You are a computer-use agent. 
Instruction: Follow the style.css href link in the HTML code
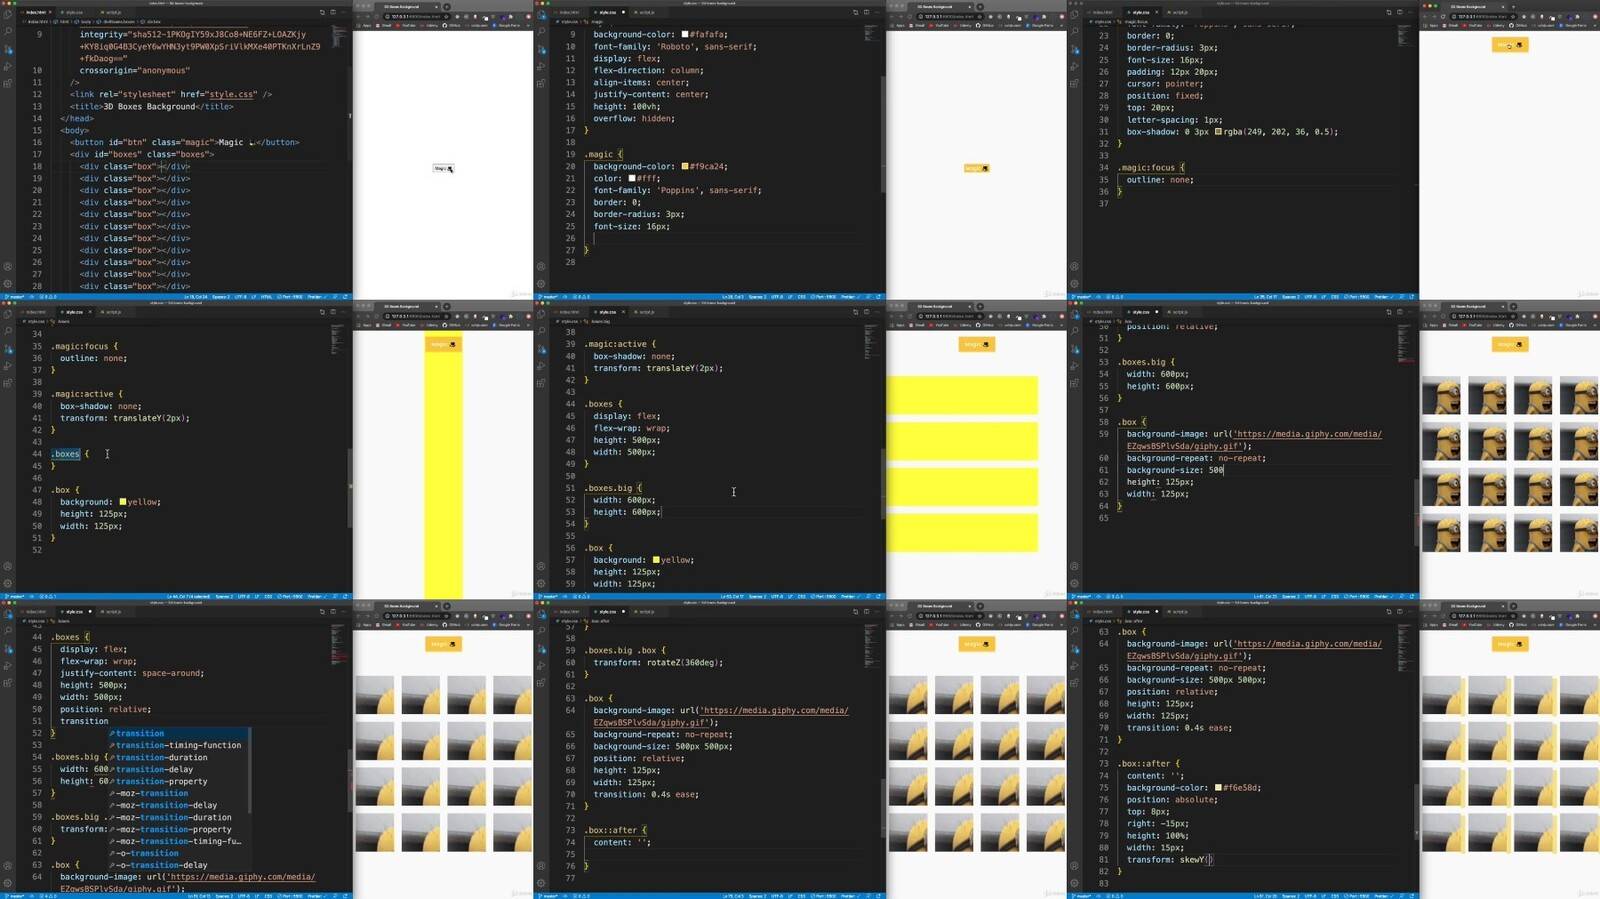click(231, 94)
